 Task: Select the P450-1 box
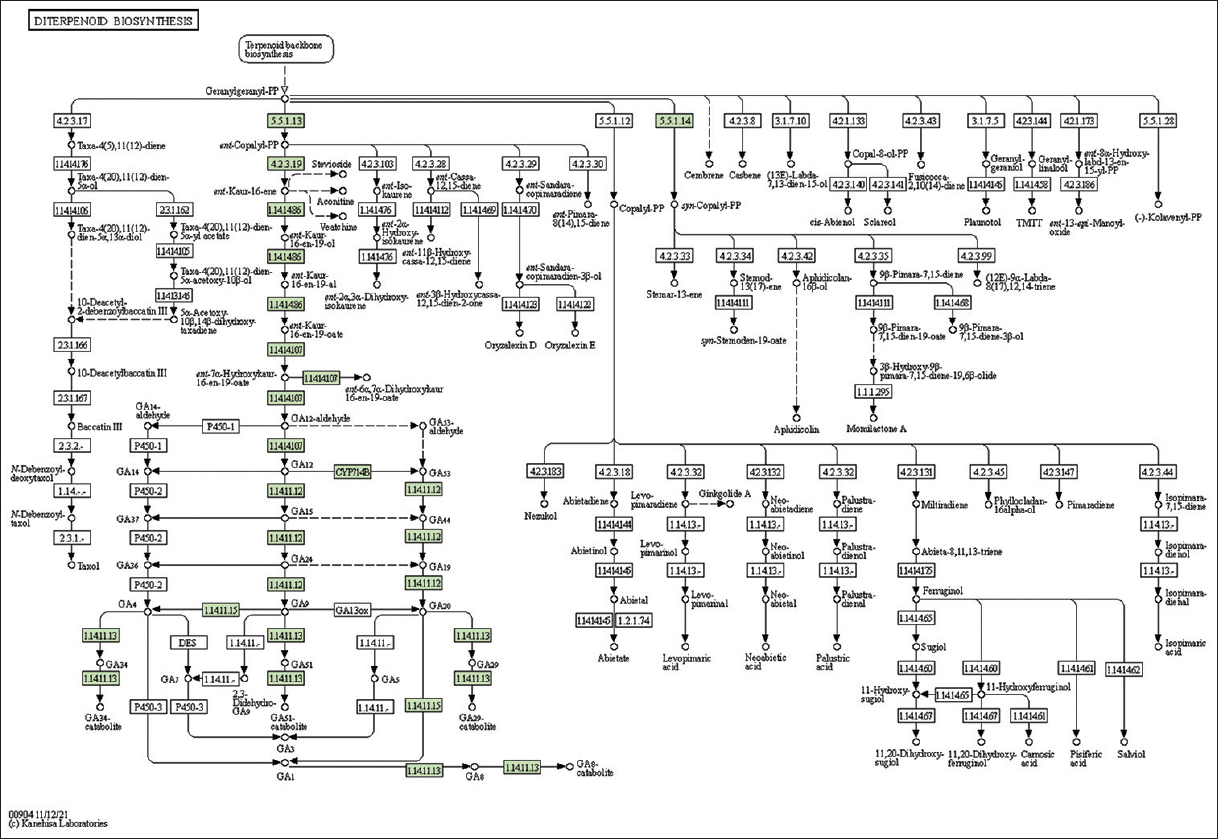tap(221, 426)
